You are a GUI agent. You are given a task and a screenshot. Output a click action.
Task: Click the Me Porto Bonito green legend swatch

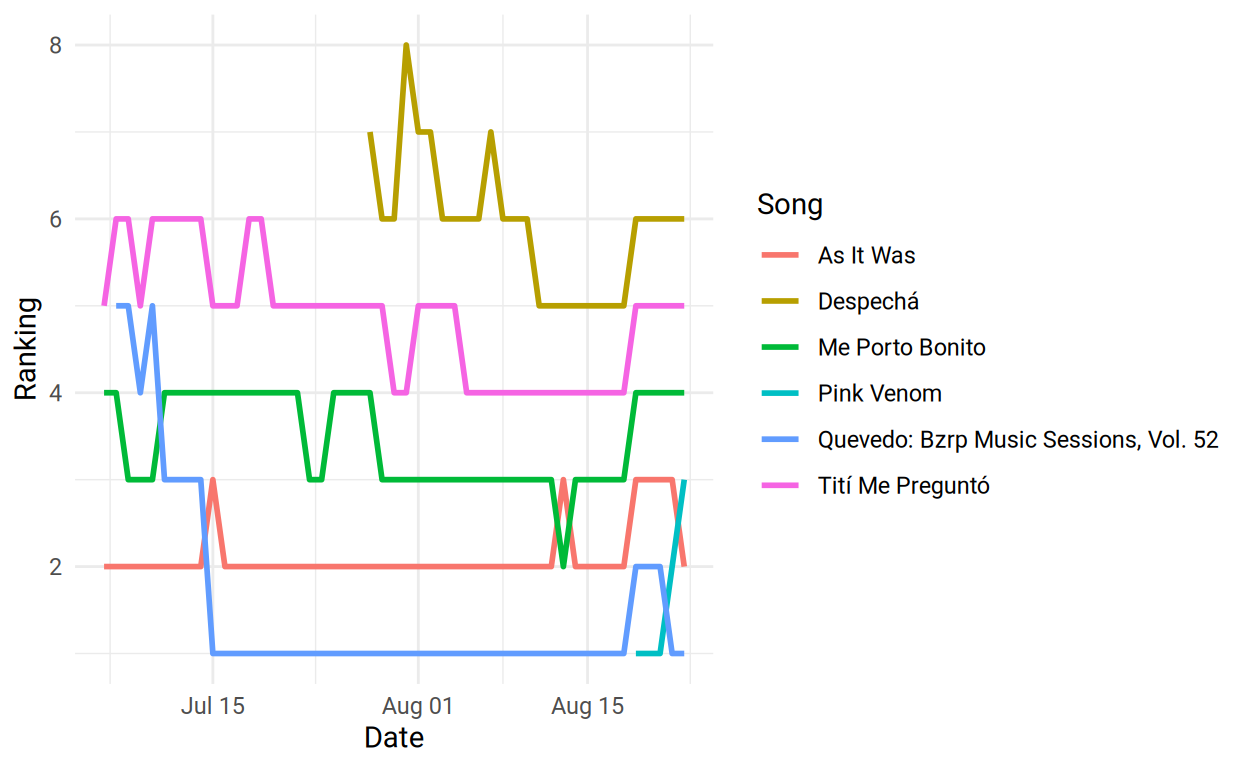pyautogui.click(x=780, y=348)
